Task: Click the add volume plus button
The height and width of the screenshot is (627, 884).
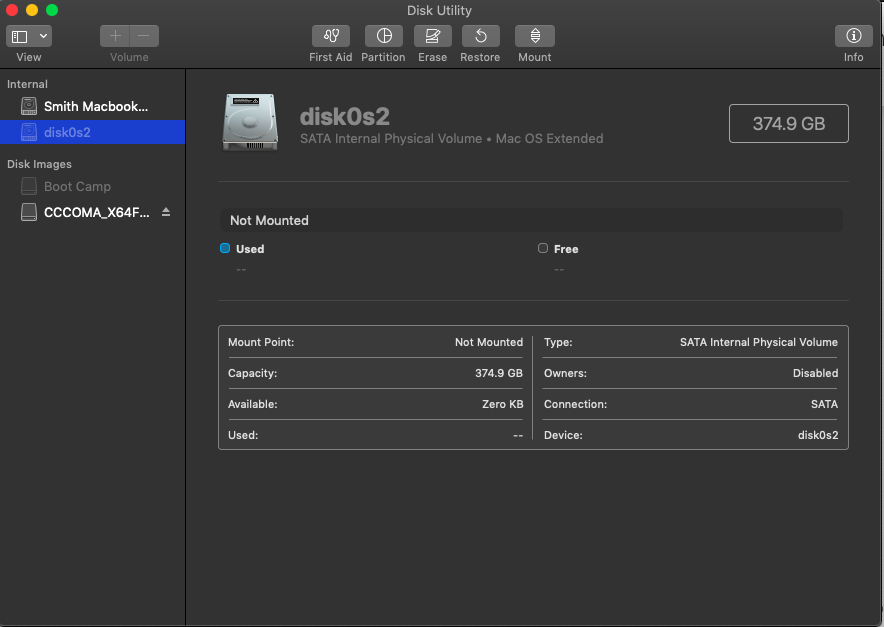Action: coord(115,37)
